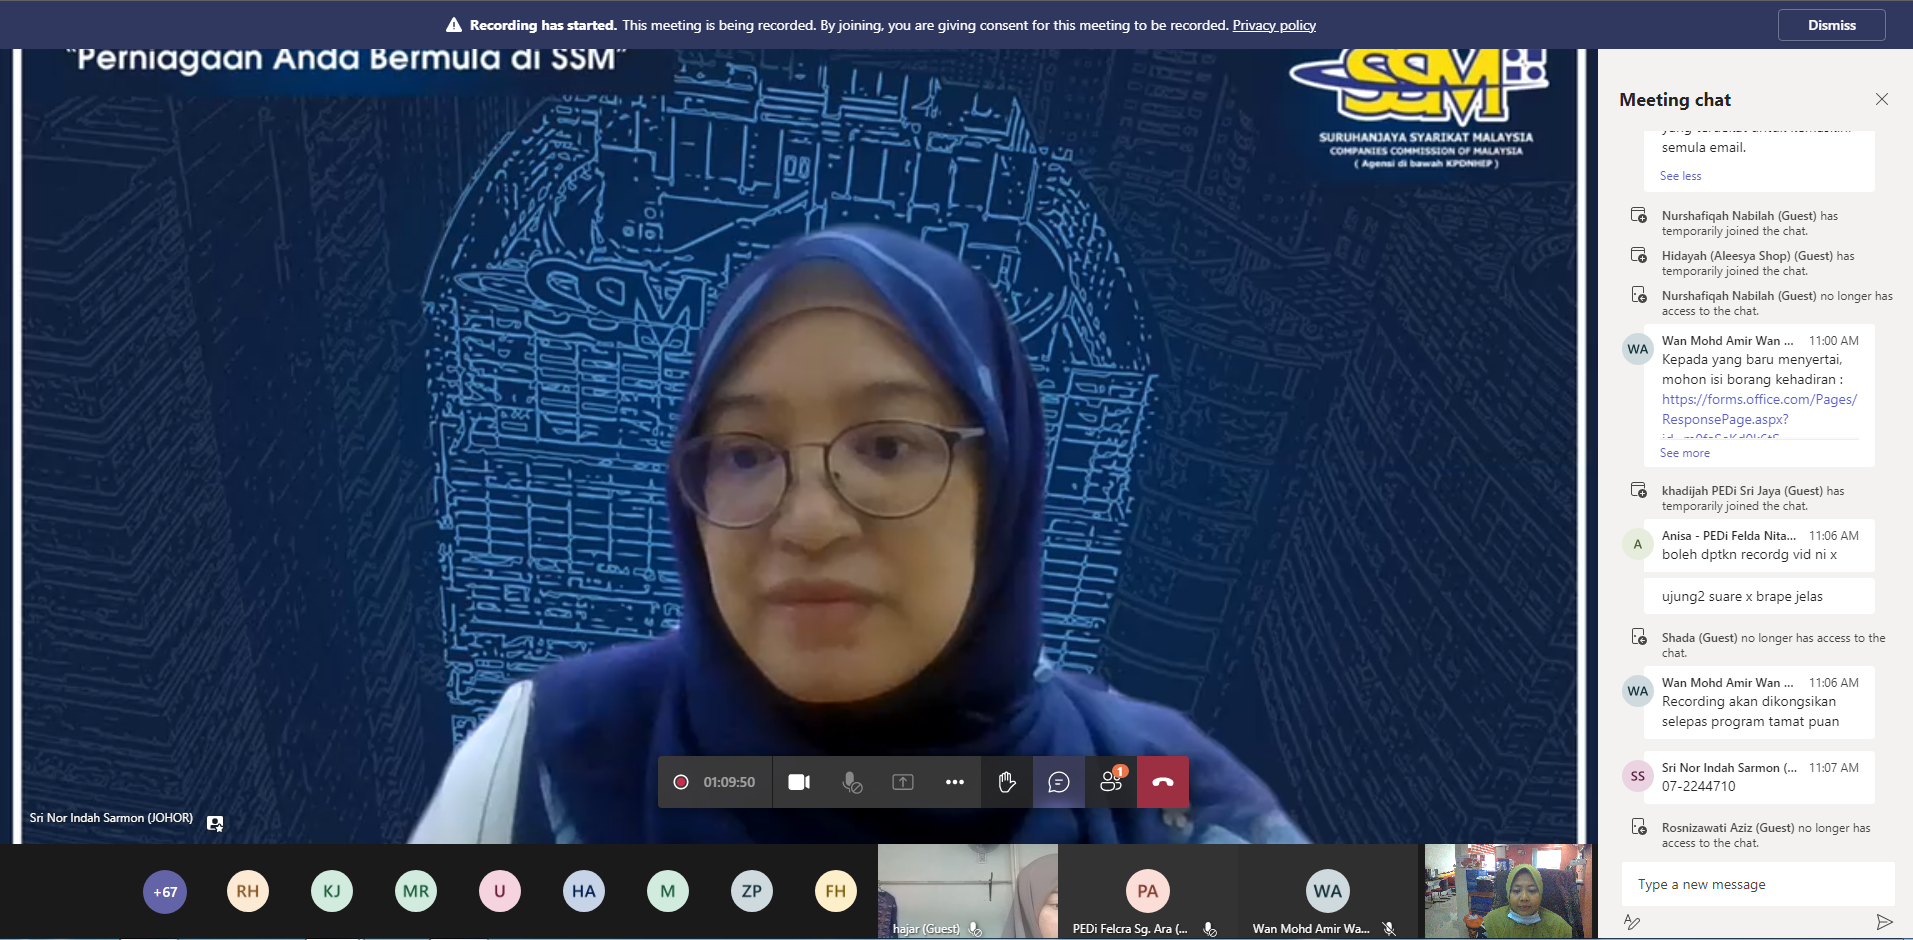
Task: Send the chat message with arrow icon
Action: [x=1884, y=922]
